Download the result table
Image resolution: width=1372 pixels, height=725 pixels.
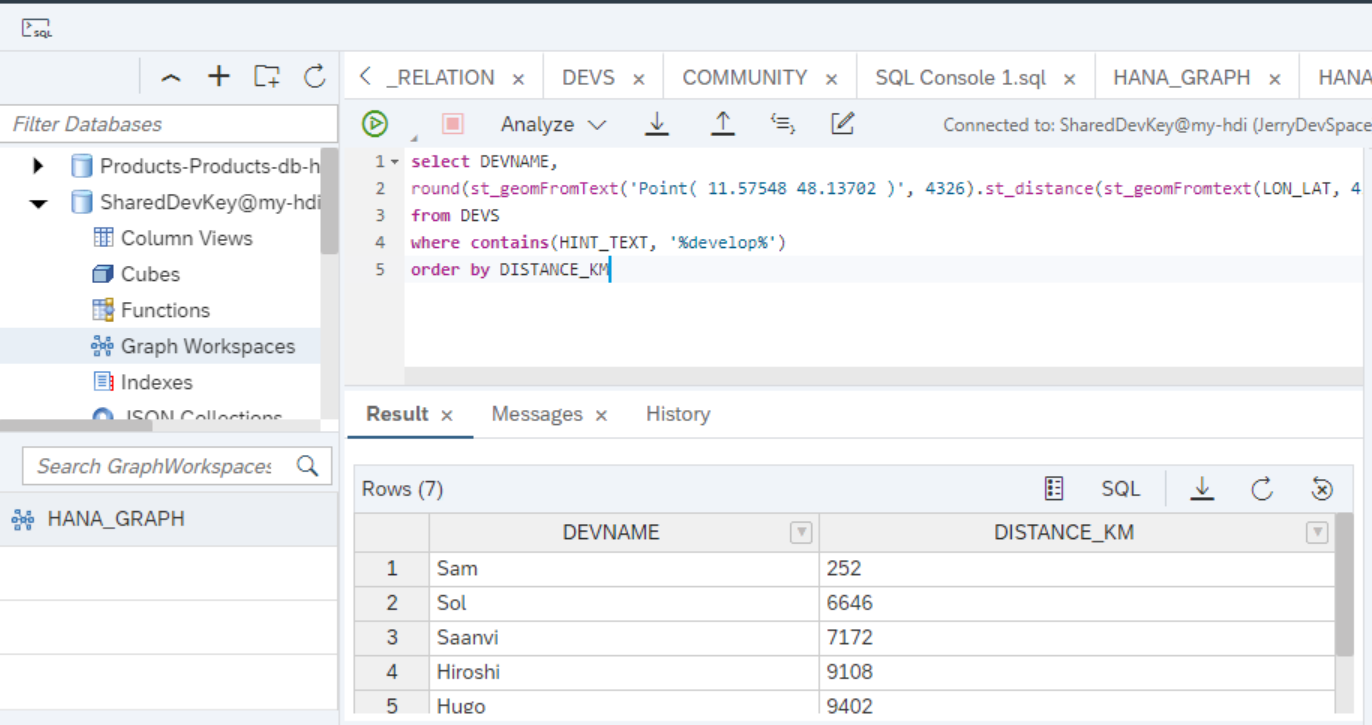pos(1202,488)
